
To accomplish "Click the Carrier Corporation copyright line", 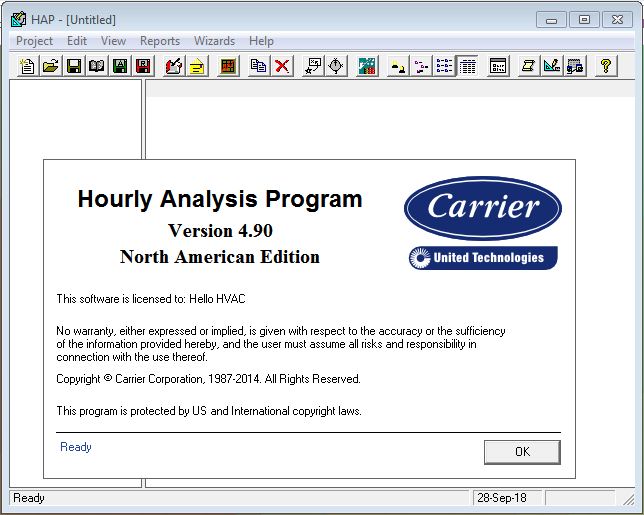I will [208, 379].
